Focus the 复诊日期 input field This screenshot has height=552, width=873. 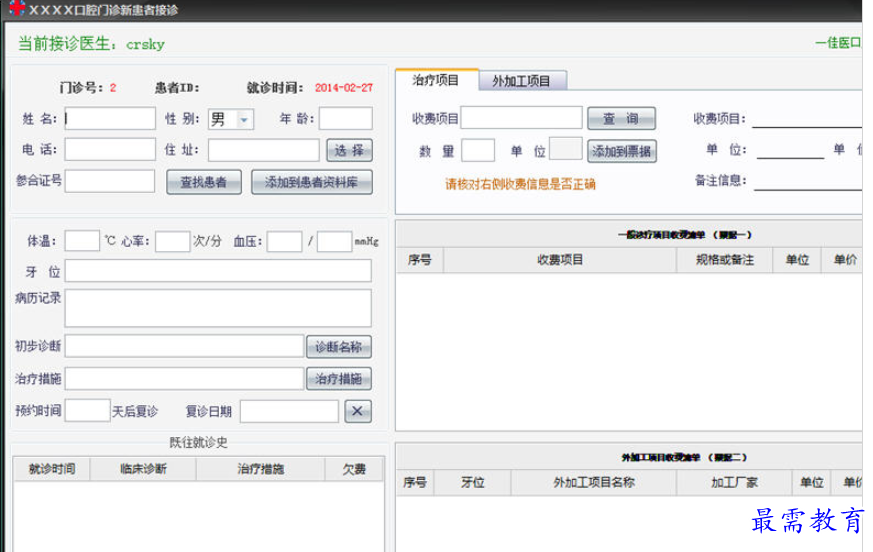(x=289, y=411)
